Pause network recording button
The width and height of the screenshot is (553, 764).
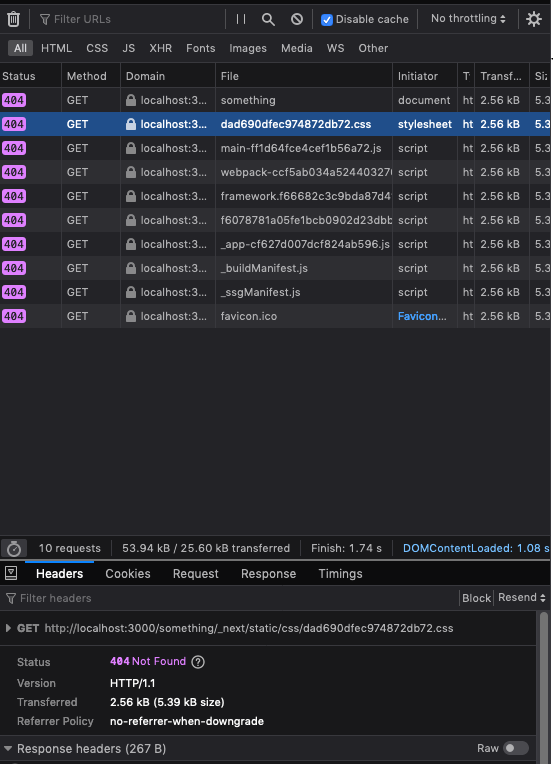click(241, 19)
